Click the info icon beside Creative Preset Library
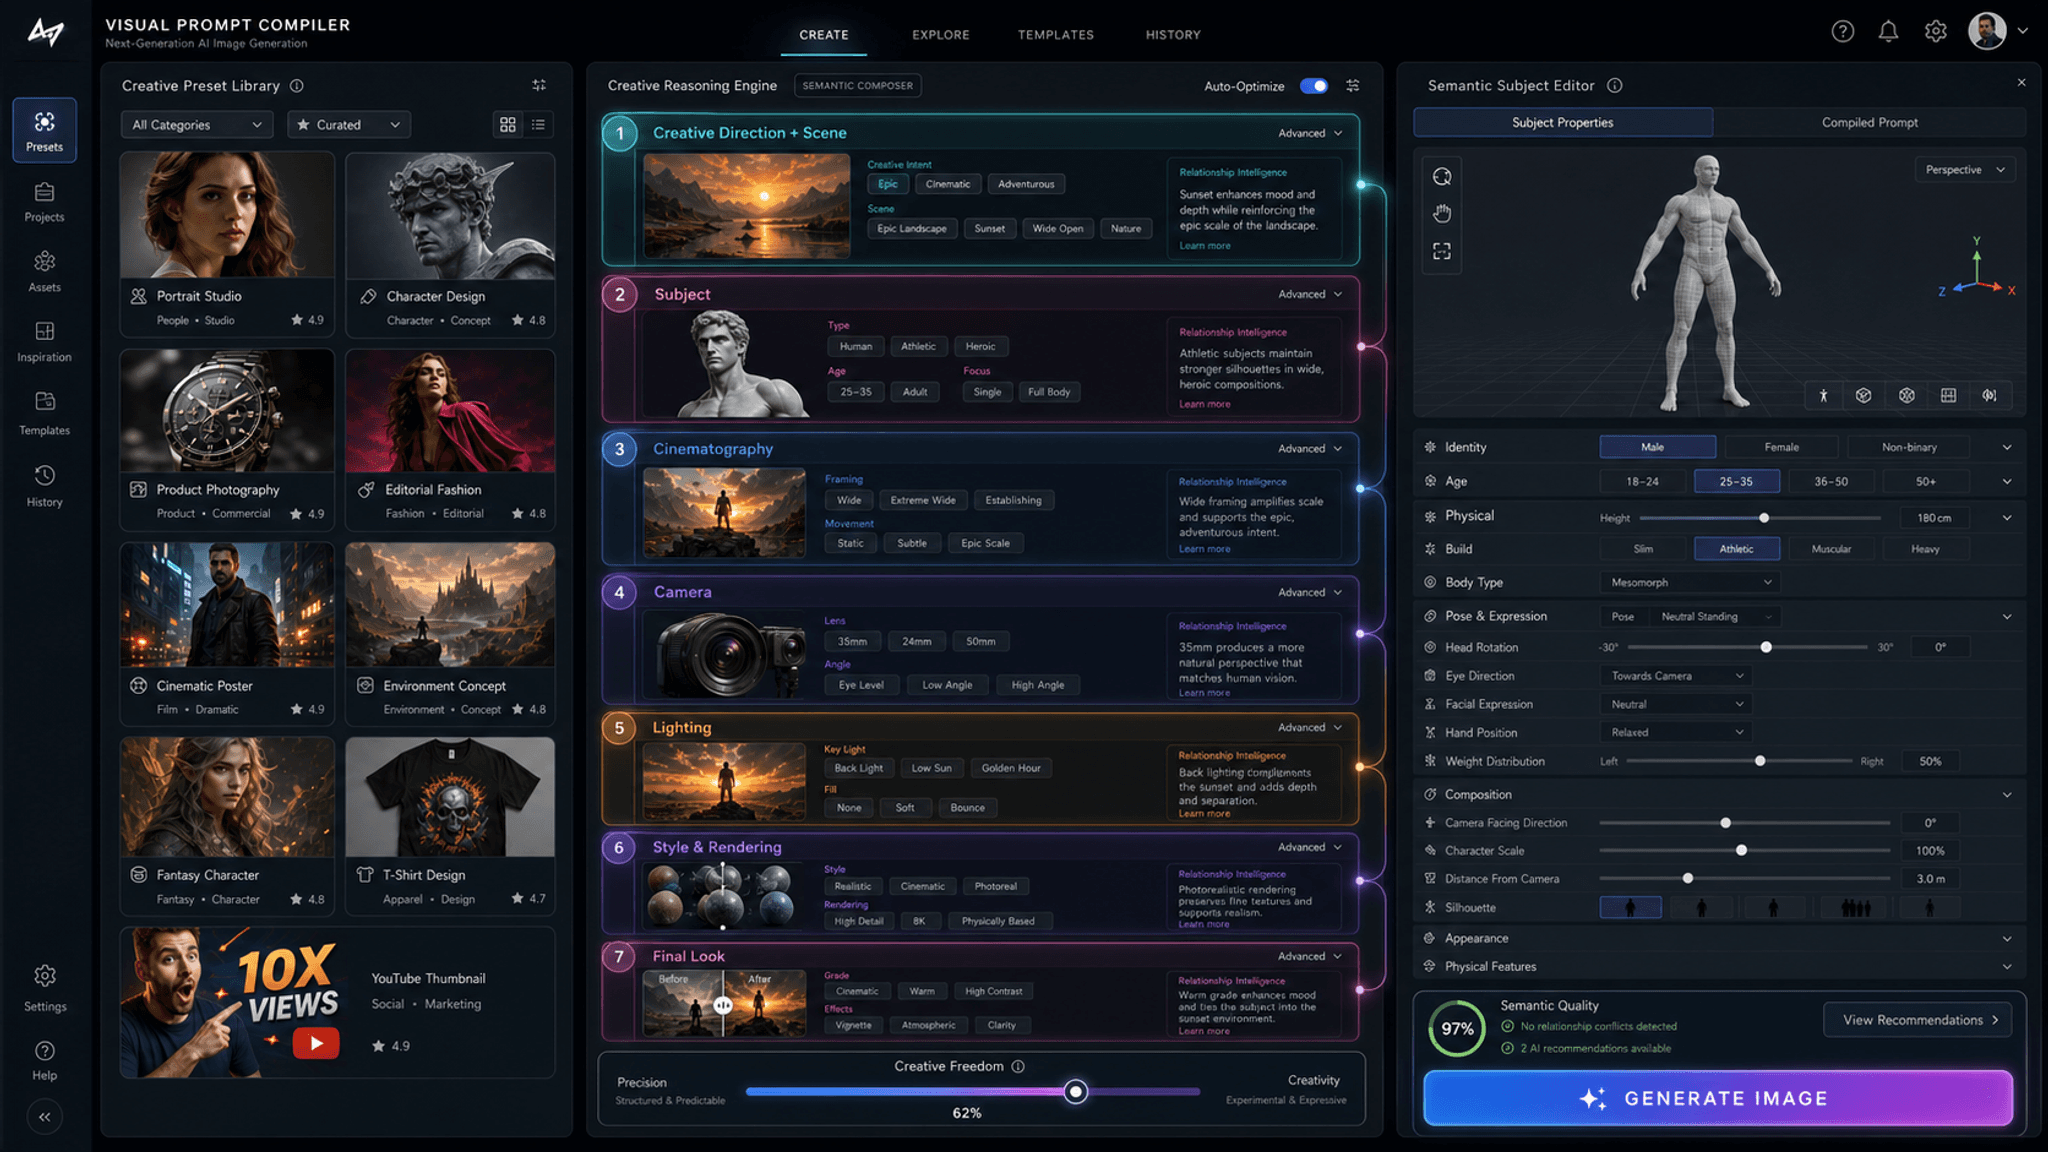2048x1152 pixels. pos(296,86)
